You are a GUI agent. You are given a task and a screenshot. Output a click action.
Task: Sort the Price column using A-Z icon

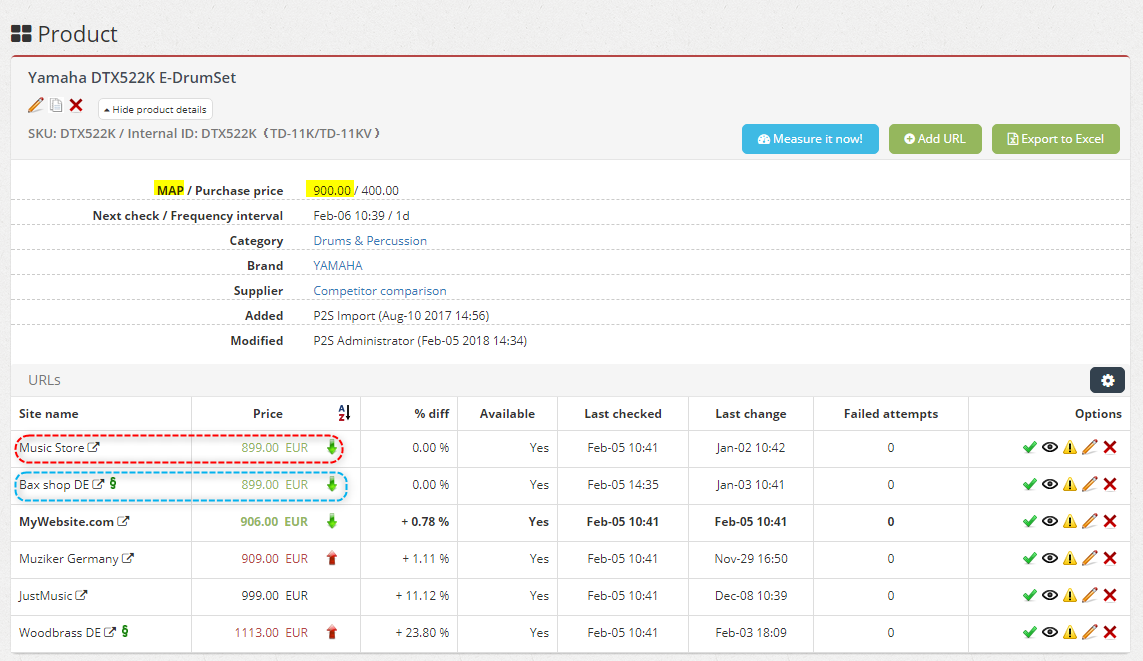(344, 413)
